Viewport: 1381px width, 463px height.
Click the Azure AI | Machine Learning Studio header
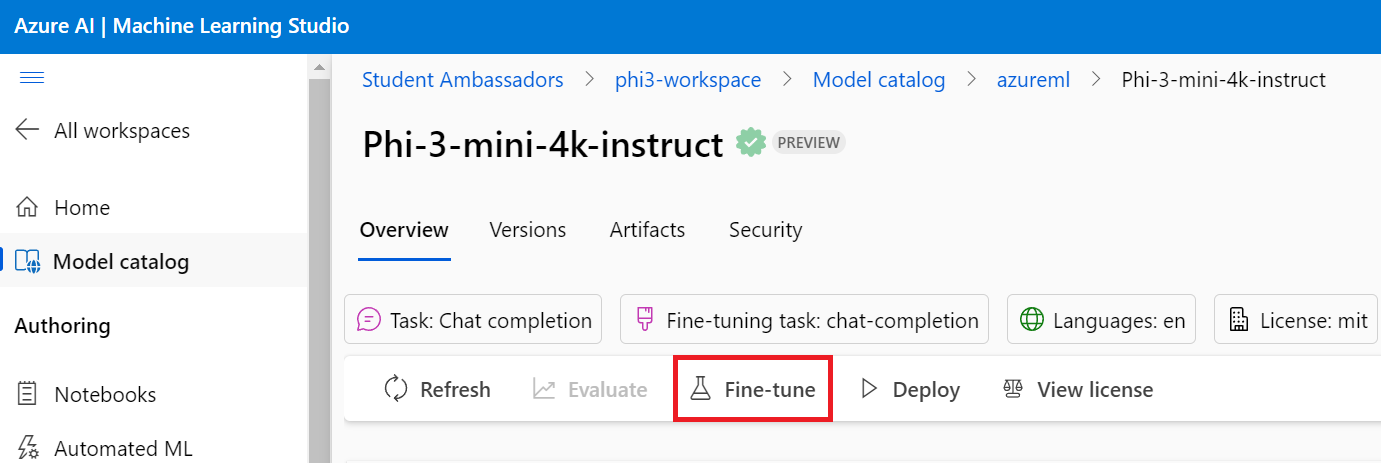pos(182,26)
